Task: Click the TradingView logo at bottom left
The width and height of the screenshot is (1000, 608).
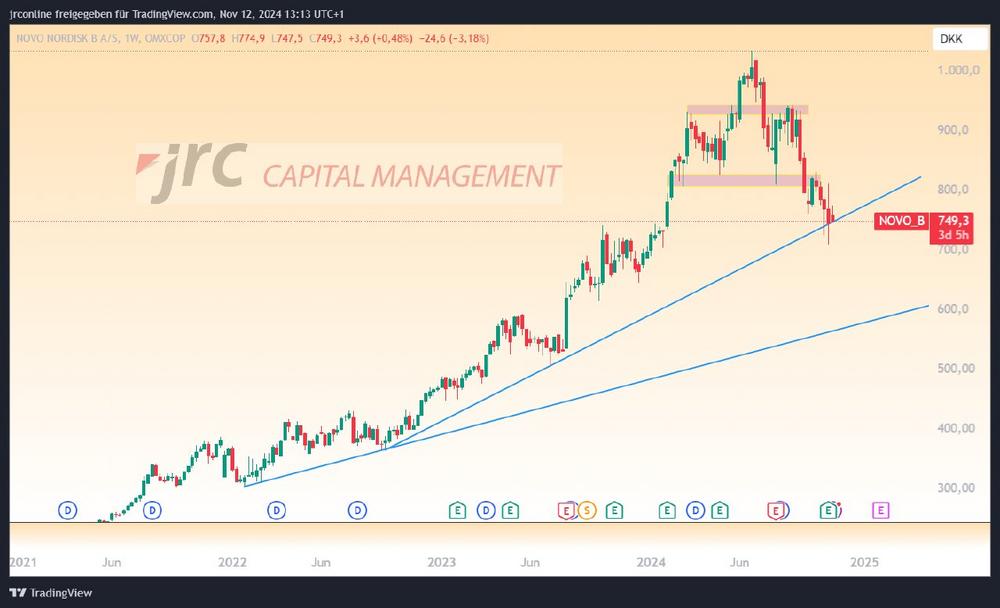Action: (x=51, y=593)
